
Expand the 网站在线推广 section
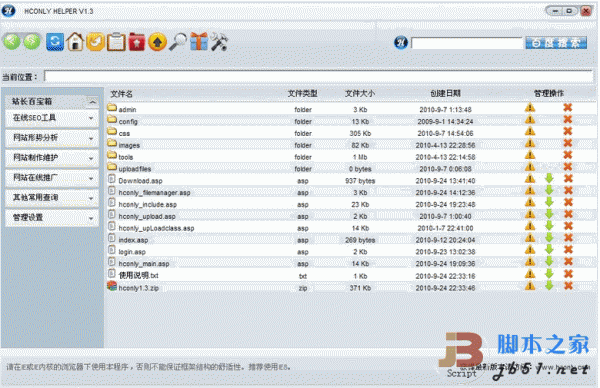click(52, 178)
